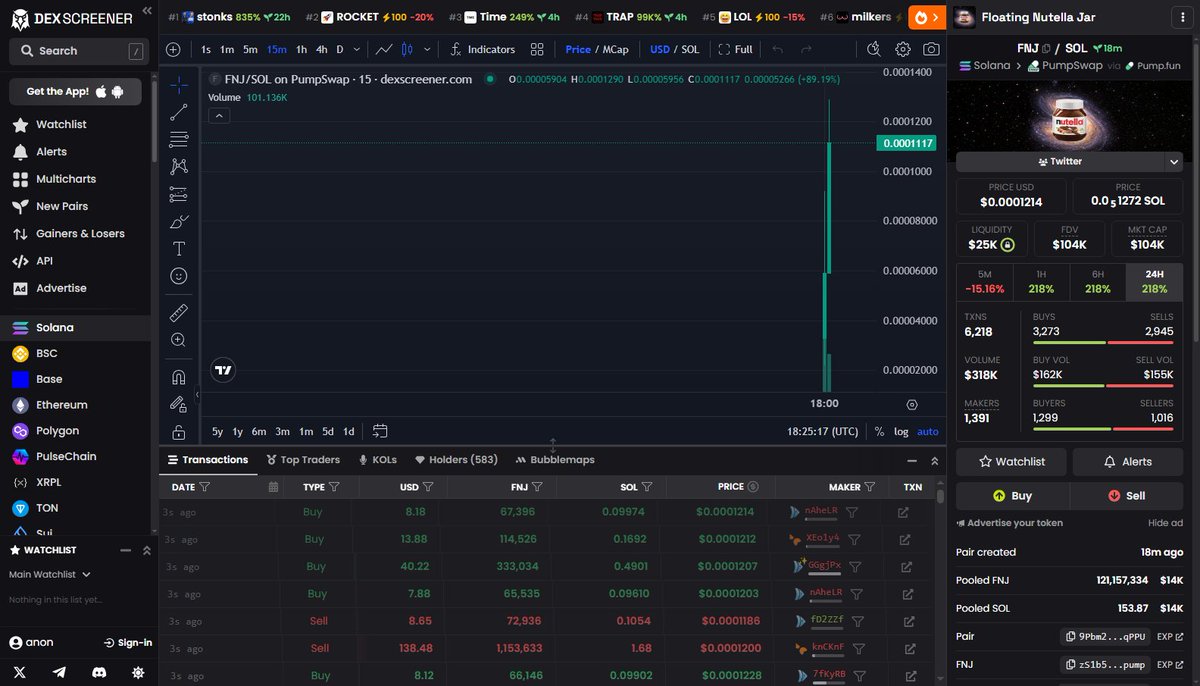Open the emoji icons tool
This screenshot has width=1200, height=686.
[178, 275]
